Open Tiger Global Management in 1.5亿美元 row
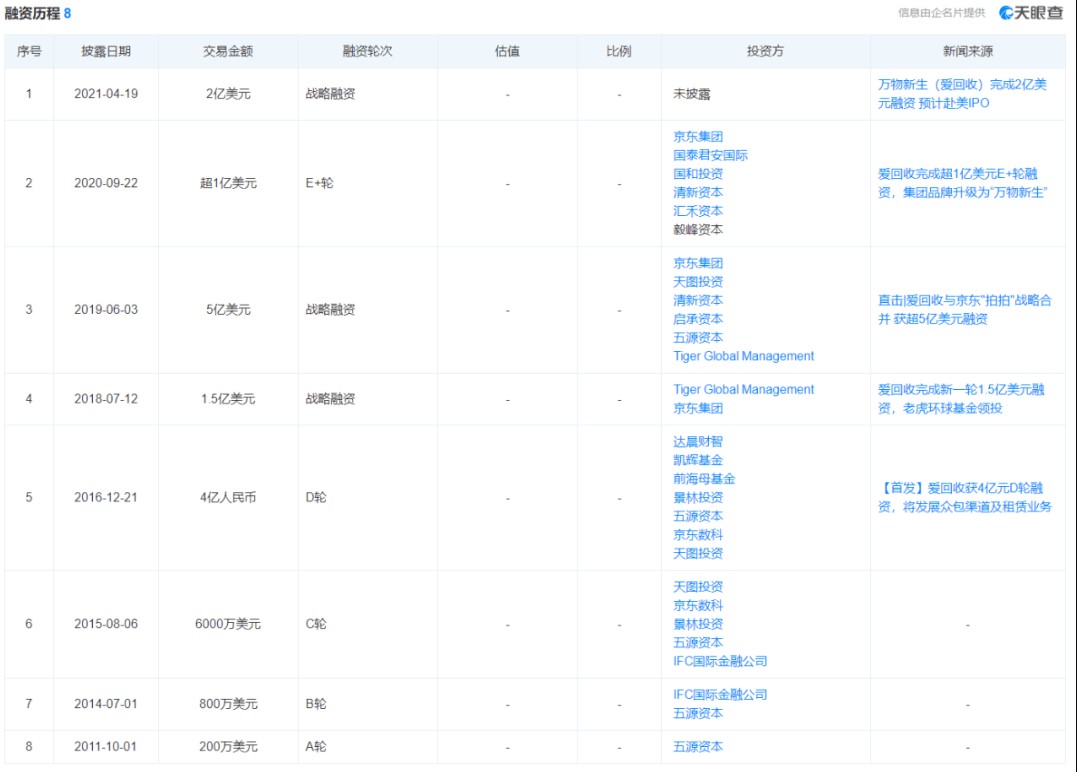Viewport: 1077px width, 772px height. [743, 389]
